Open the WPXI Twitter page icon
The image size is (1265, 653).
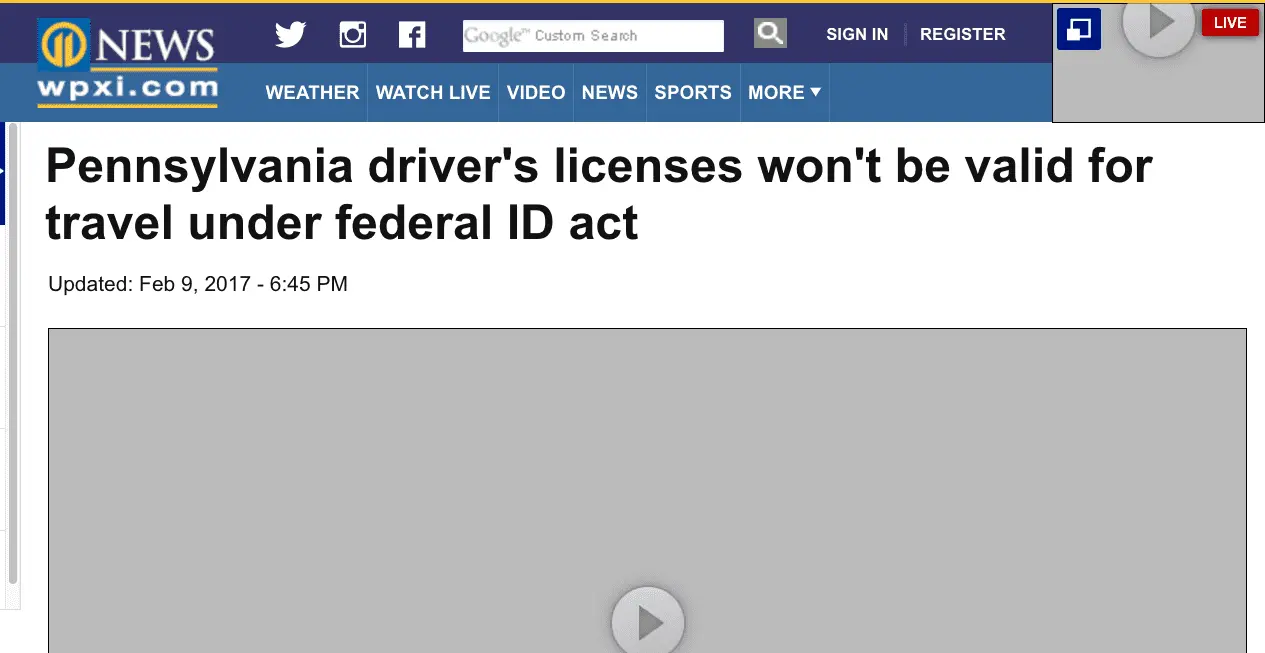tap(290, 35)
